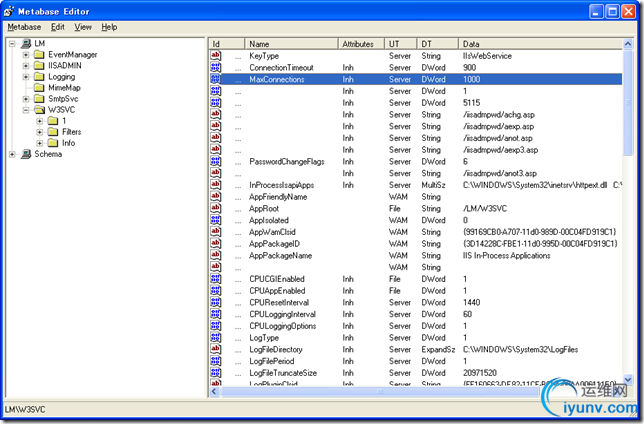This screenshot has width=644, height=424.
Task: Open the Metabase menu
Action: [x=24, y=27]
